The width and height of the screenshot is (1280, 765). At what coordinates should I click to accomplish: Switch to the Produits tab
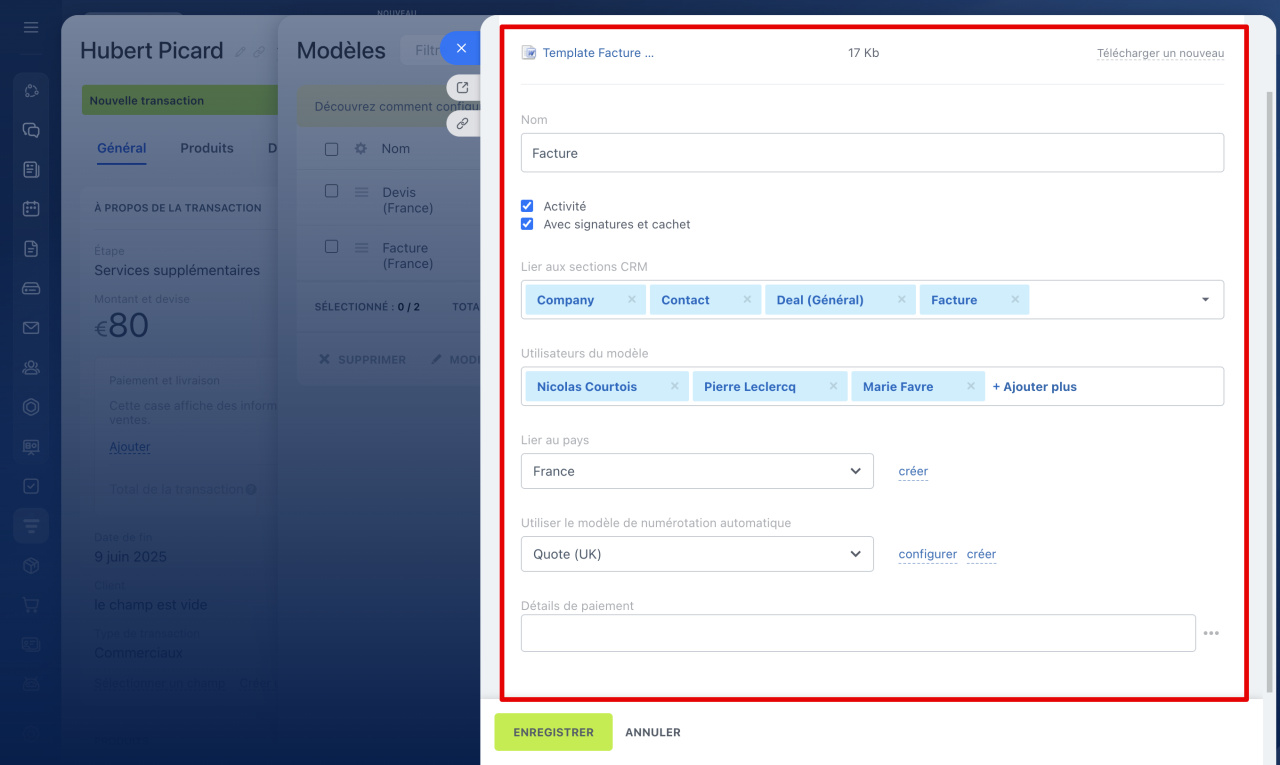pyautogui.click(x=207, y=148)
